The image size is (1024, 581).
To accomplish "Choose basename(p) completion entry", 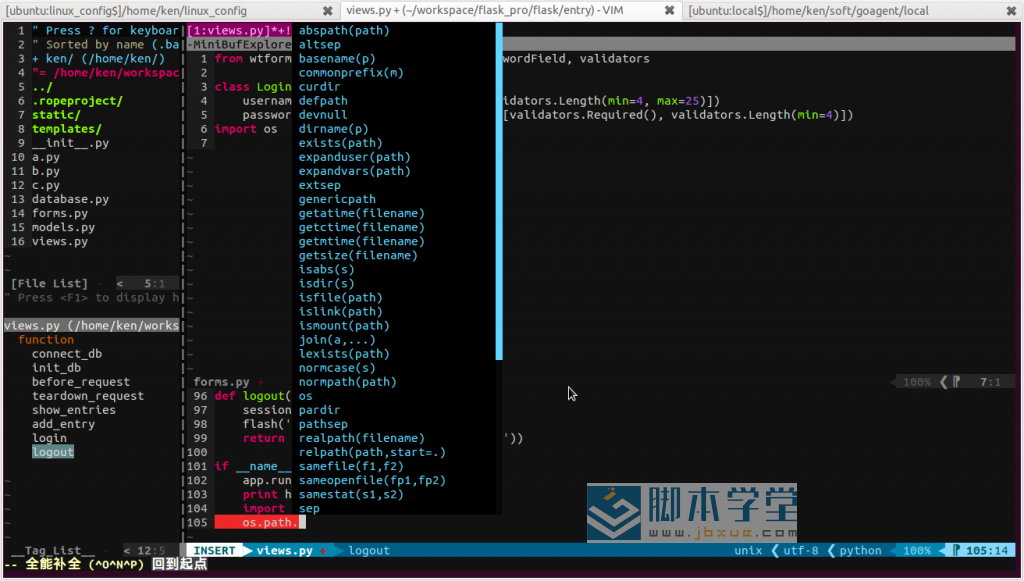I will [337, 58].
